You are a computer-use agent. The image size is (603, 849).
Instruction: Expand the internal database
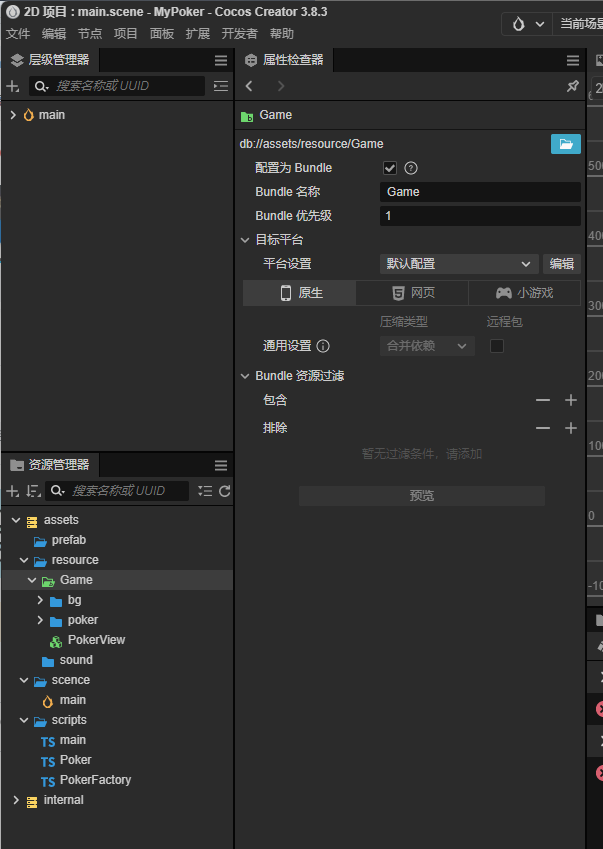pos(16,800)
